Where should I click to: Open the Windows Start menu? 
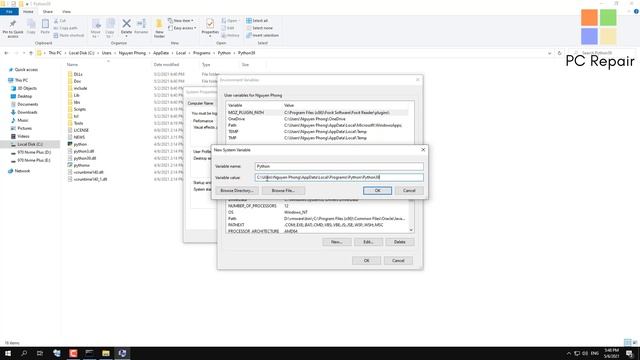[8, 353]
